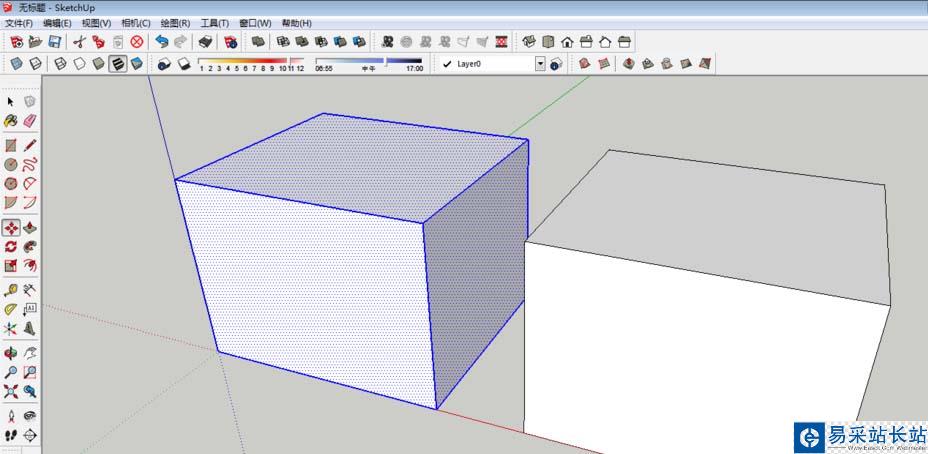Expand the Layer0 dropdown arrow
Image resolution: width=928 pixels, height=454 pixels.
[x=540, y=64]
